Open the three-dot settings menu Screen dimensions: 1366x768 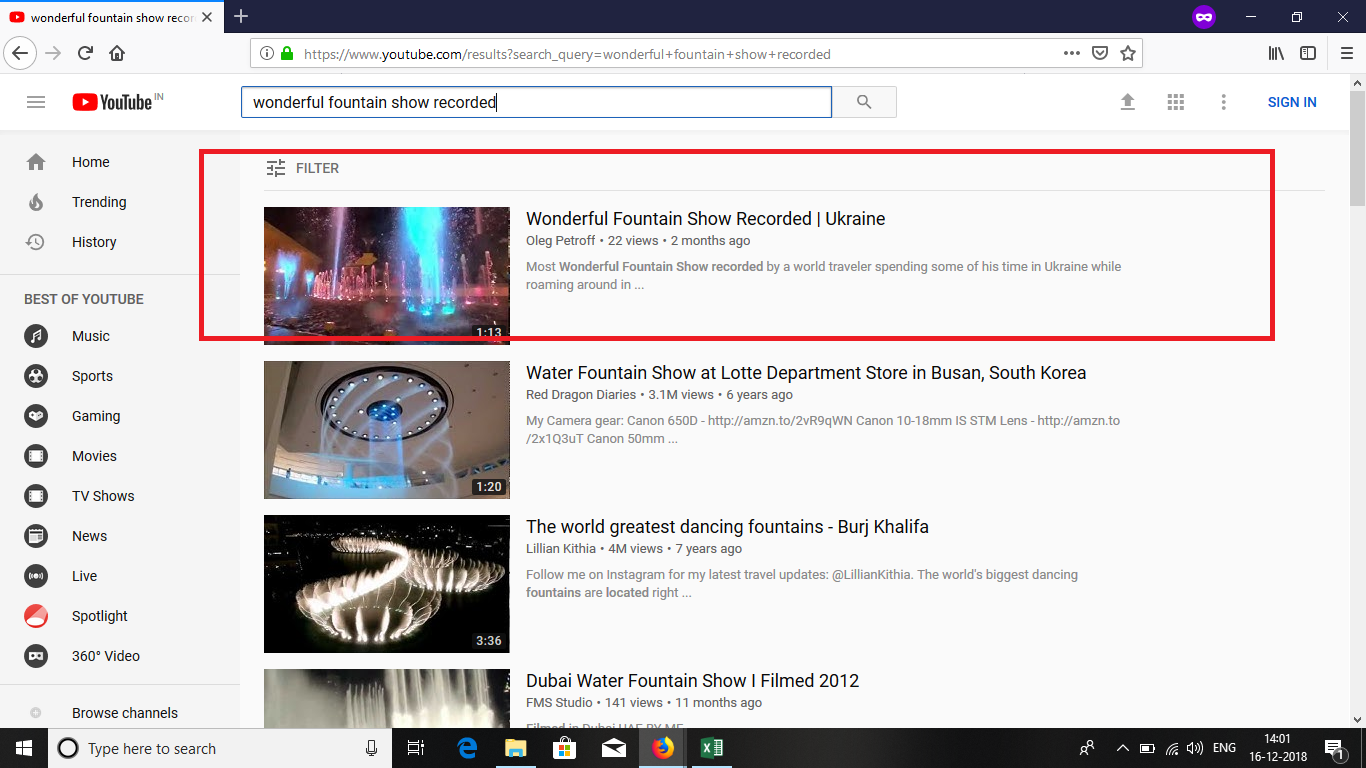pyautogui.click(x=1223, y=102)
